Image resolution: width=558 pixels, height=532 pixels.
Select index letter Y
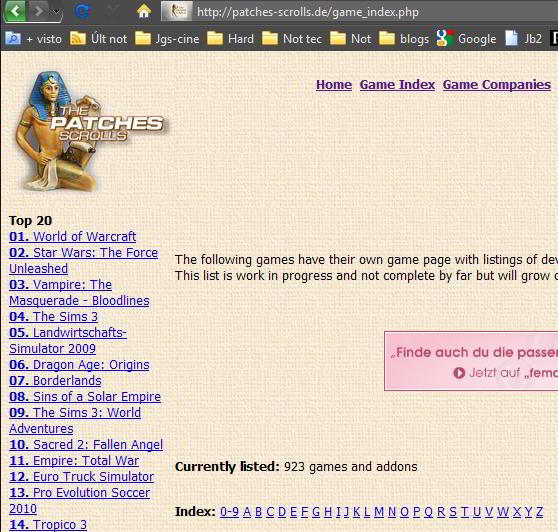point(528,512)
